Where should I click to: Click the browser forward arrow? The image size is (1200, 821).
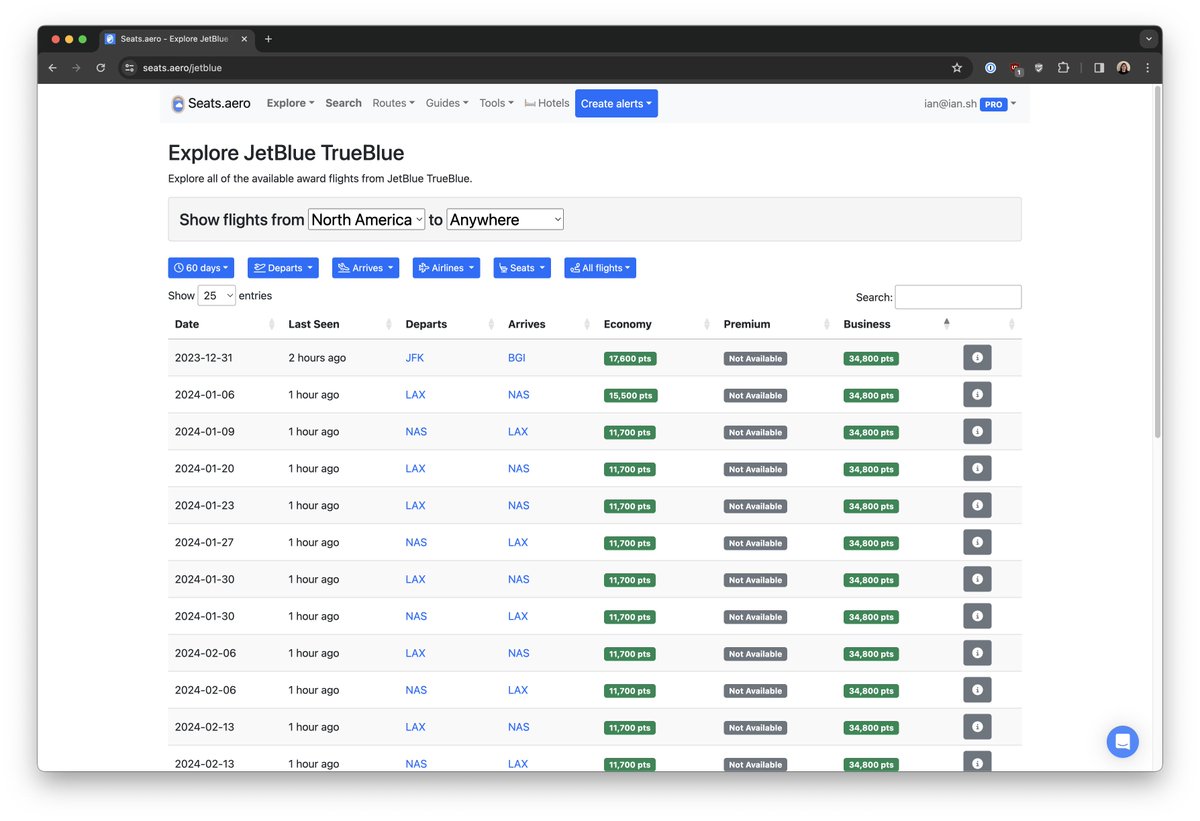[76, 68]
